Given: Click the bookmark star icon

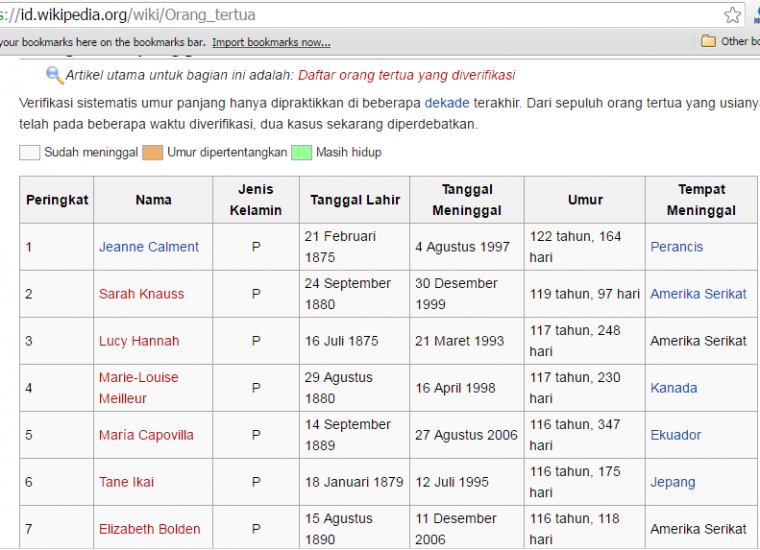Looking at the screenshot, I should [732, 15].
